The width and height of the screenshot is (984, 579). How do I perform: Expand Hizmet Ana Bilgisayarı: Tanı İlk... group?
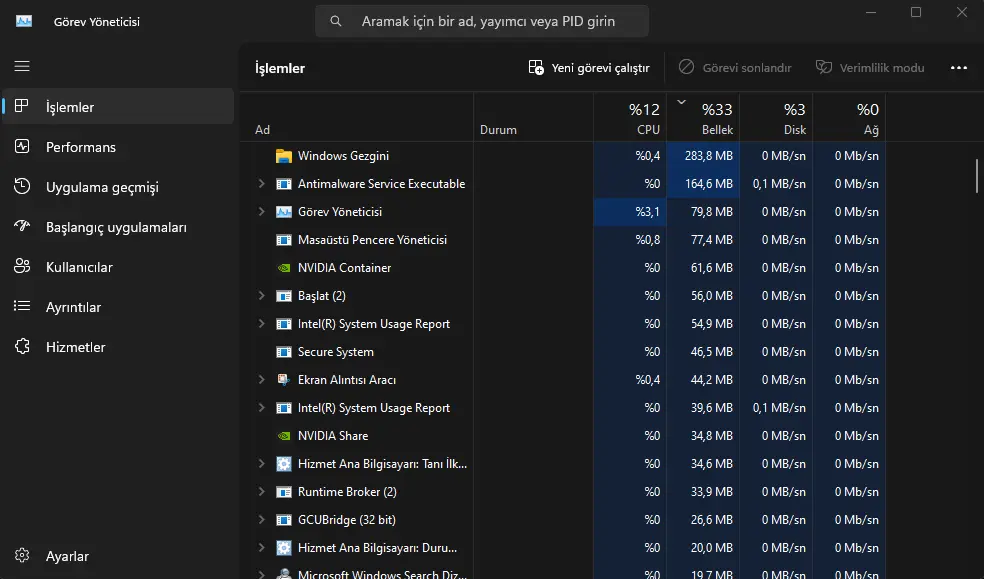click(x=261, y=464)
